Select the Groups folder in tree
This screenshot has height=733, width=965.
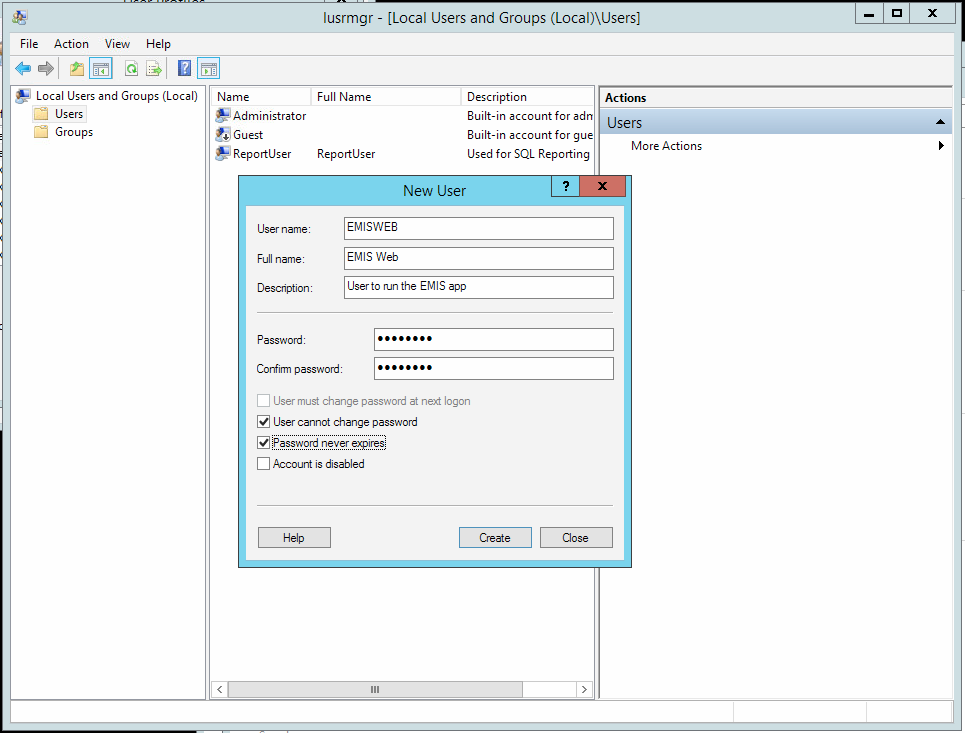(73, 132)
